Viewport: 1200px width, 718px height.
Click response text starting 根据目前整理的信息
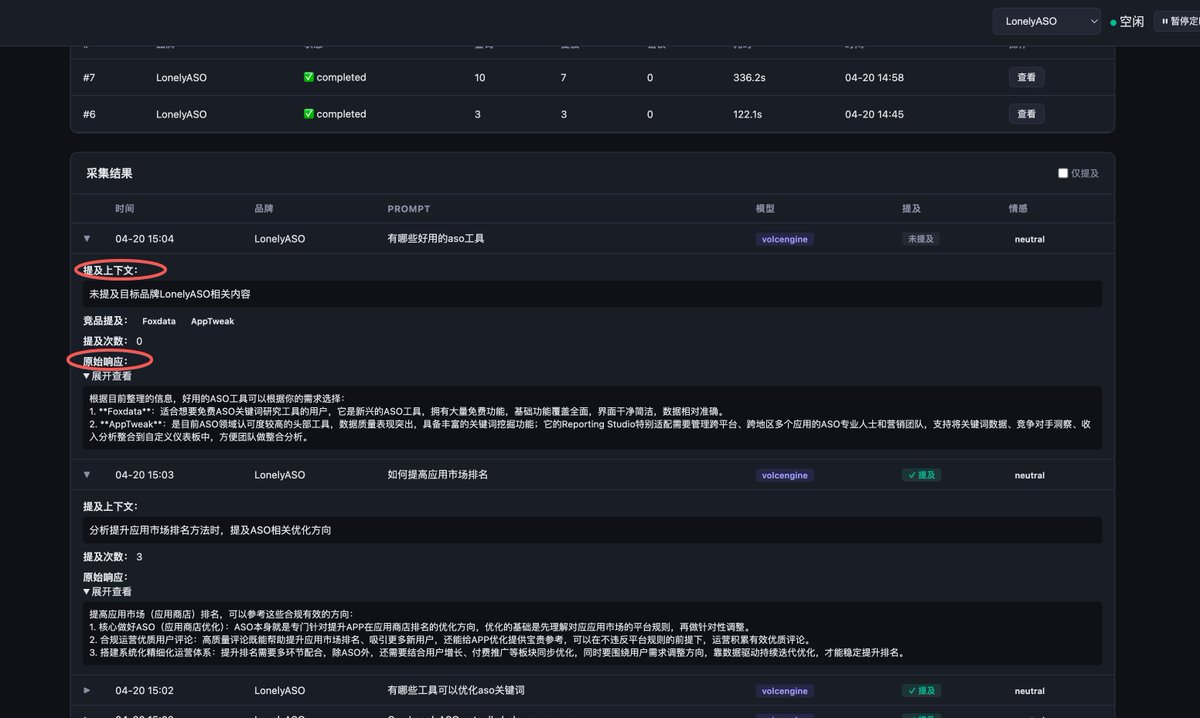592,417
